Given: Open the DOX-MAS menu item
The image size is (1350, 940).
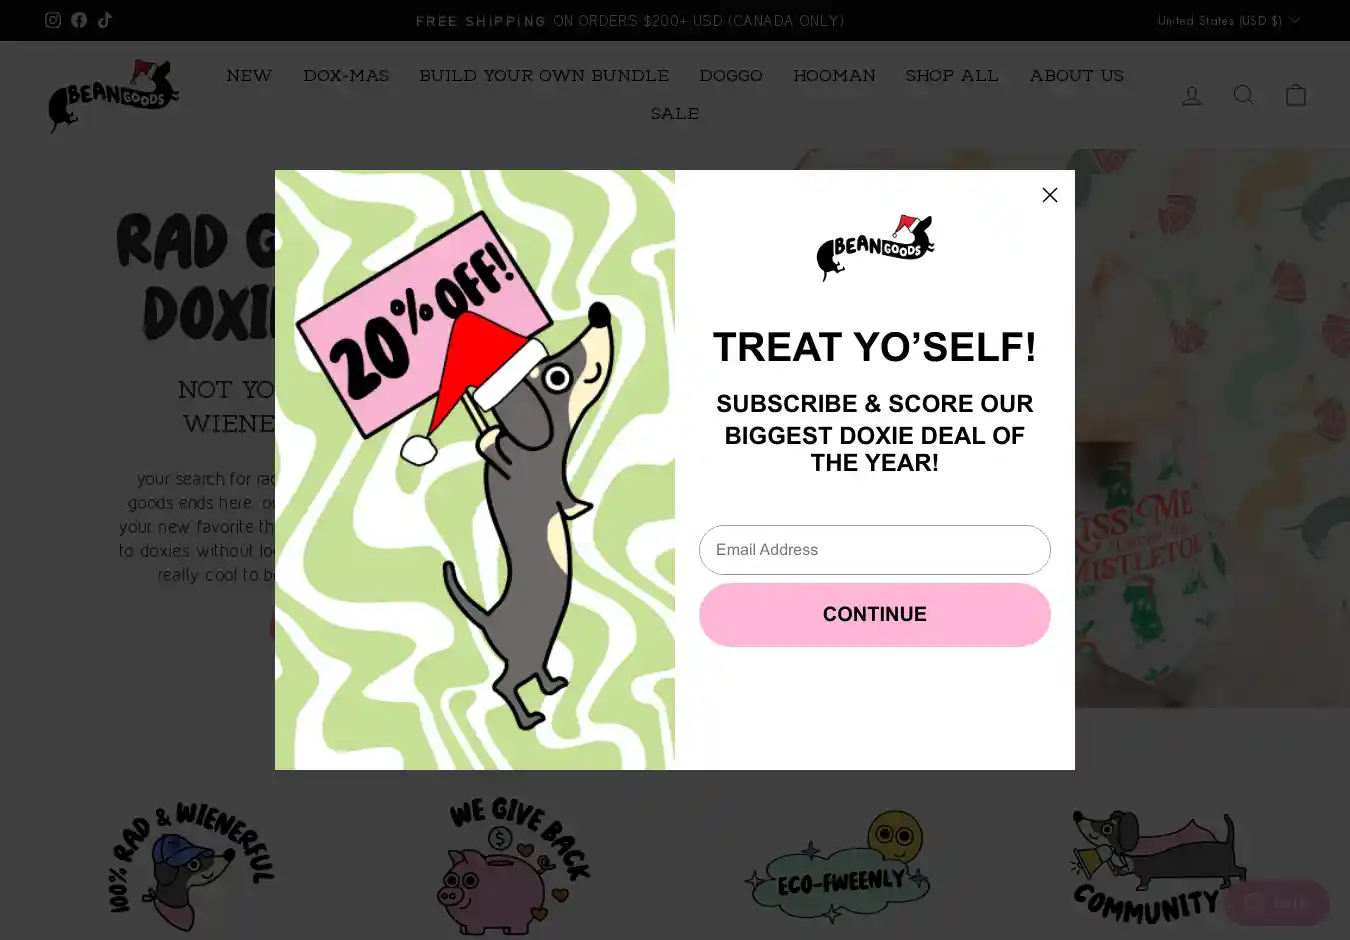Looking at the screenshot, I should (346, 76).
